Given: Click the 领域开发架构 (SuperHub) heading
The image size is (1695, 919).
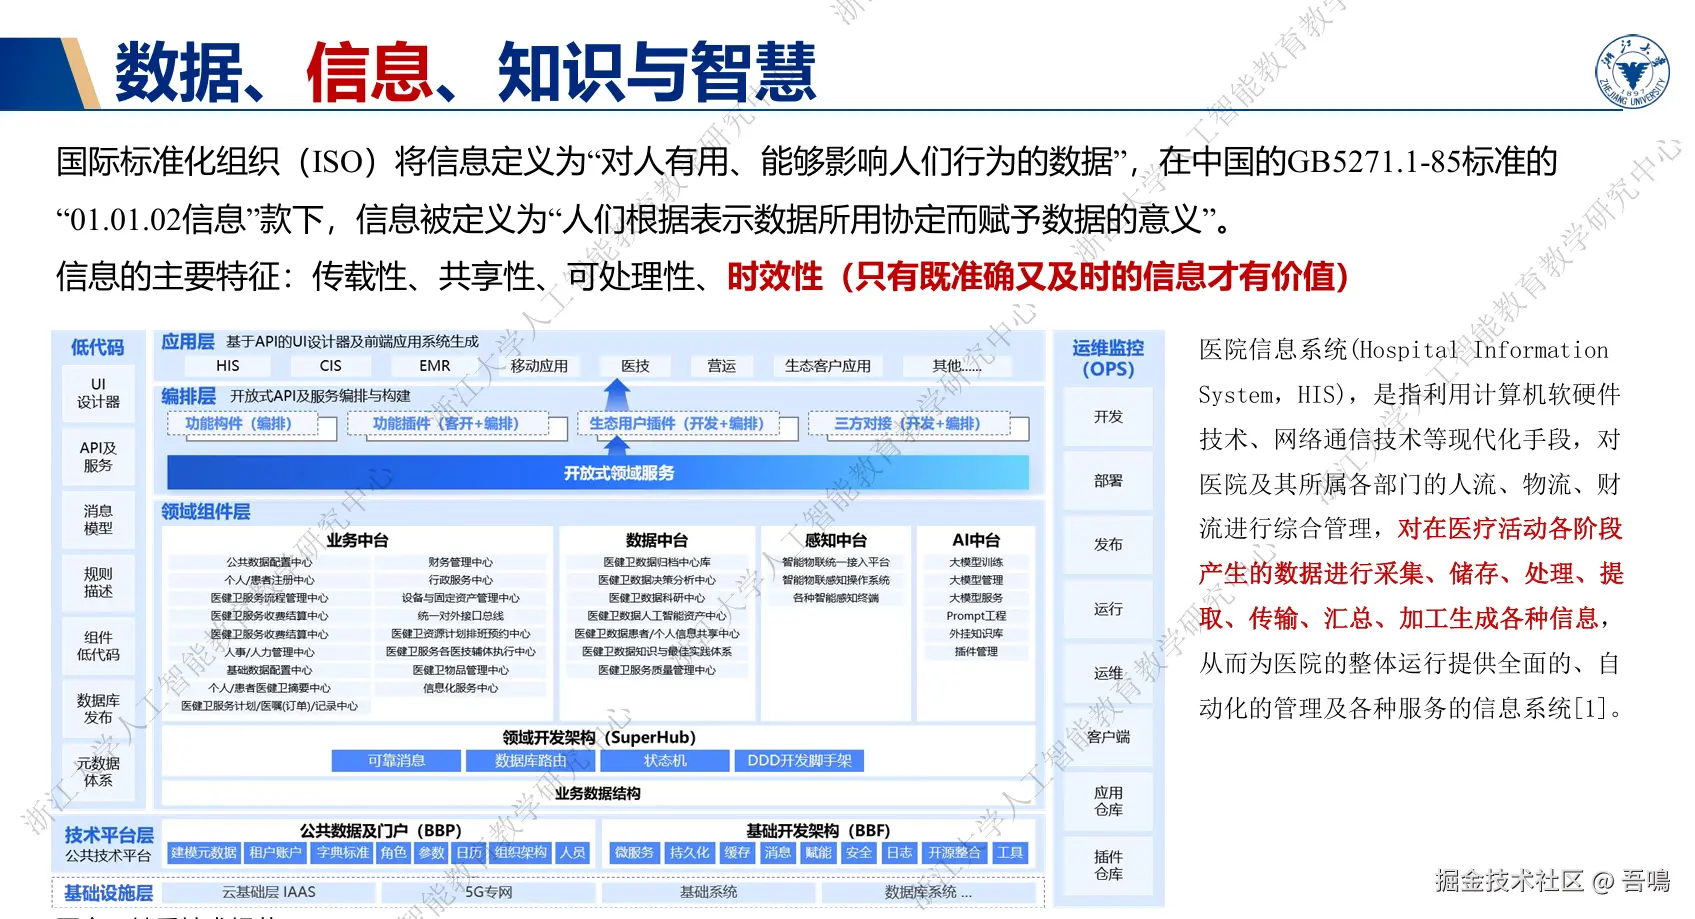Looking at the screenshot, I should coord(598,737).
